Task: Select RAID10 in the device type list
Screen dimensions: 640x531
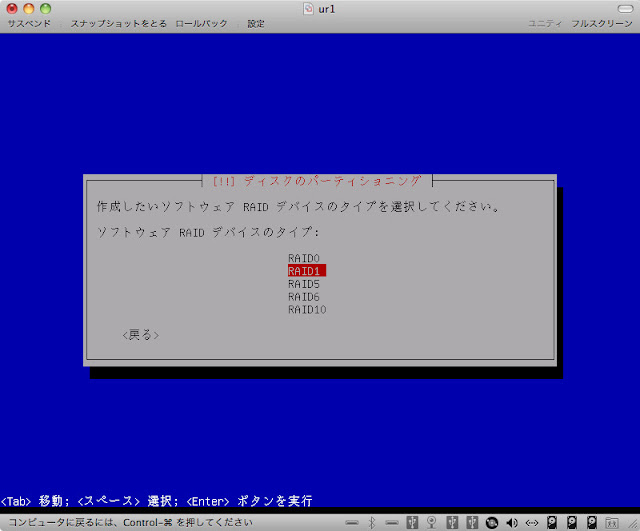Action: pyautogui.click(x=307, y=309)
